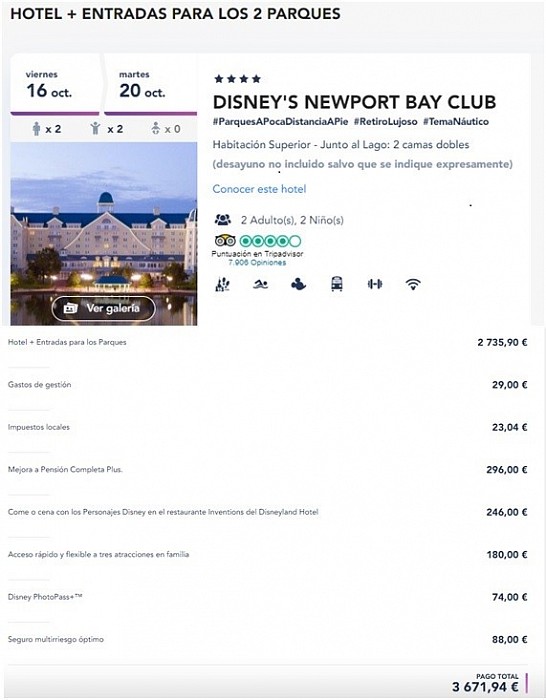Image resolution: width=546 pixels, height=700 pixels.
Task: Open the Conocer este hotel link
Action: point(259,189)
